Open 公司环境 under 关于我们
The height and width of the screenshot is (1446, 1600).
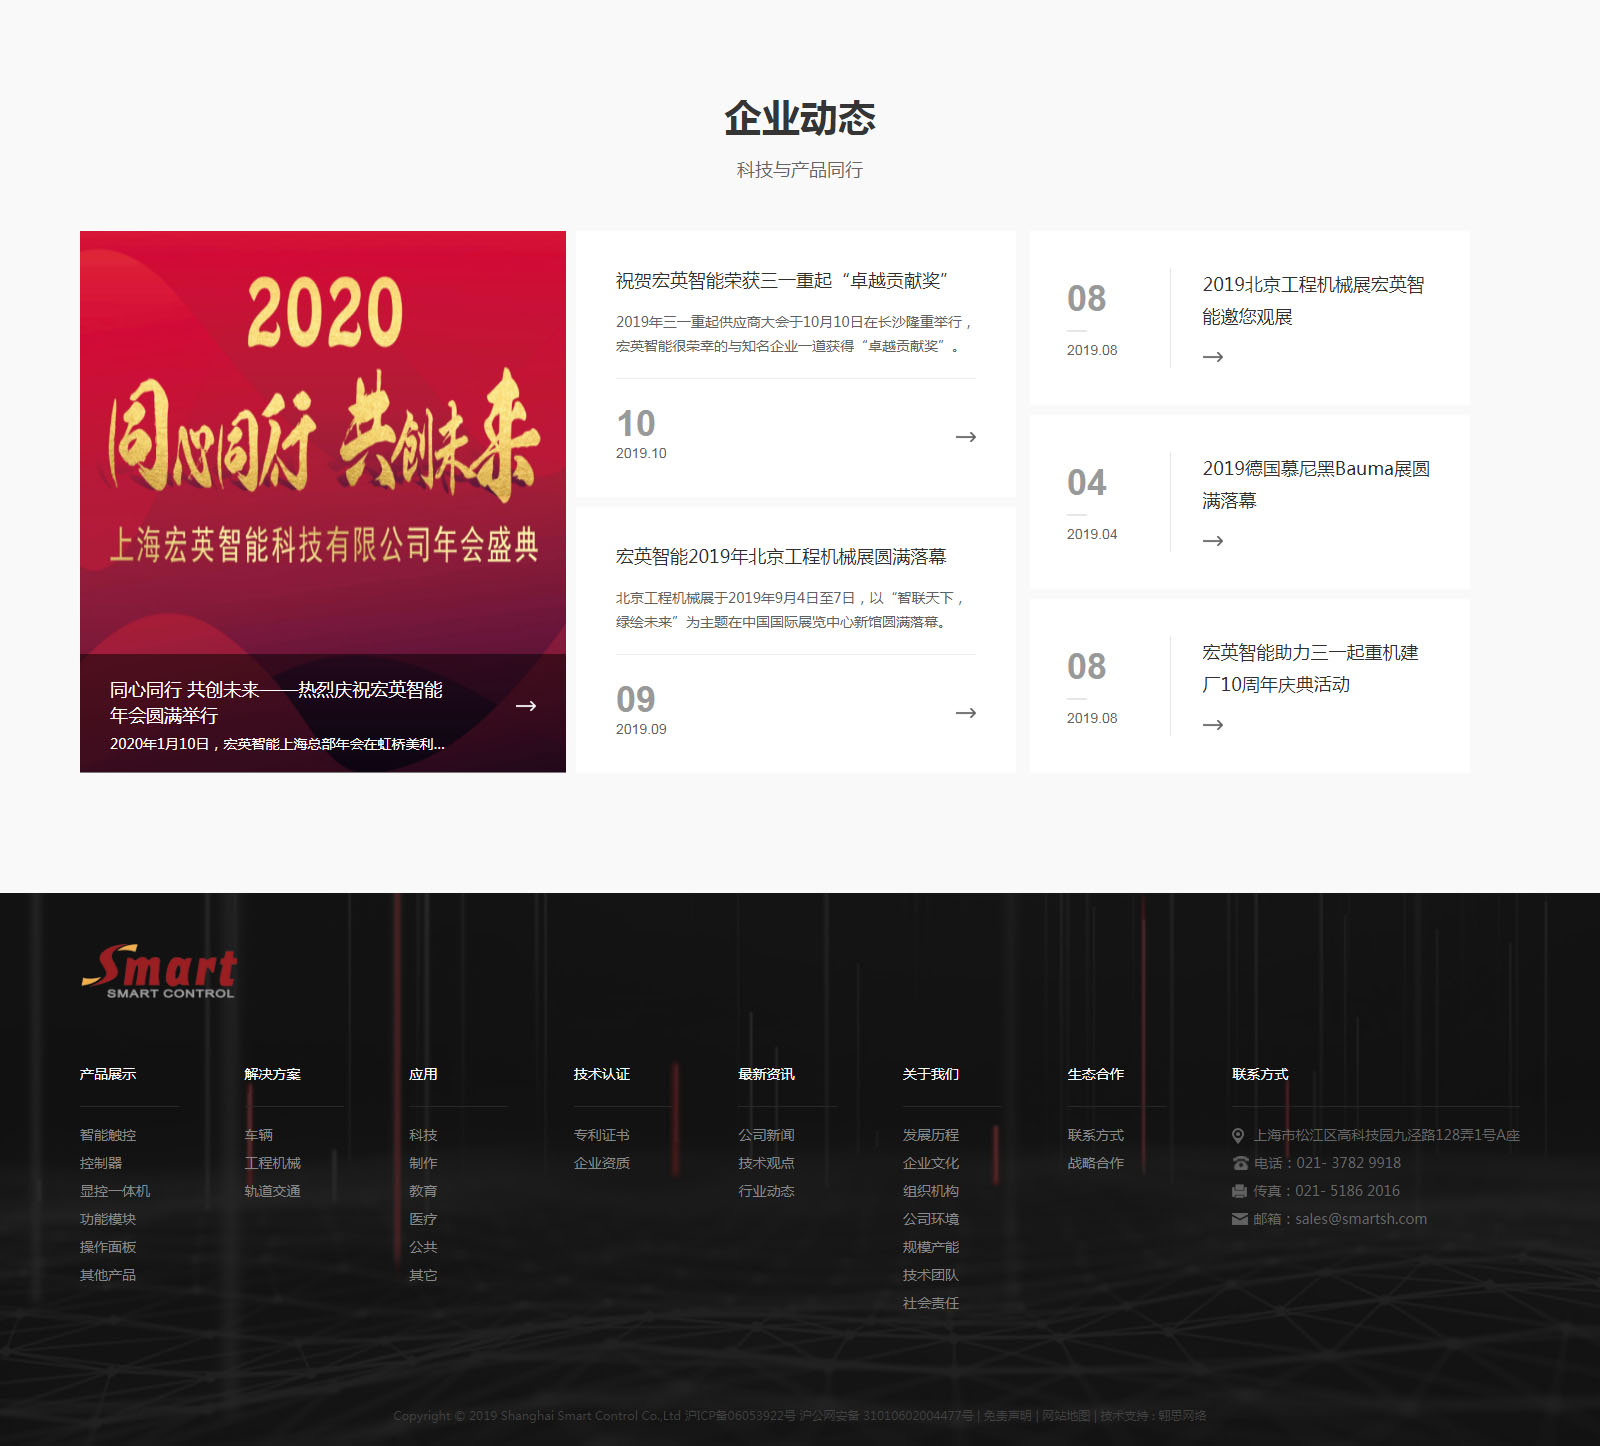[931, 1219]
